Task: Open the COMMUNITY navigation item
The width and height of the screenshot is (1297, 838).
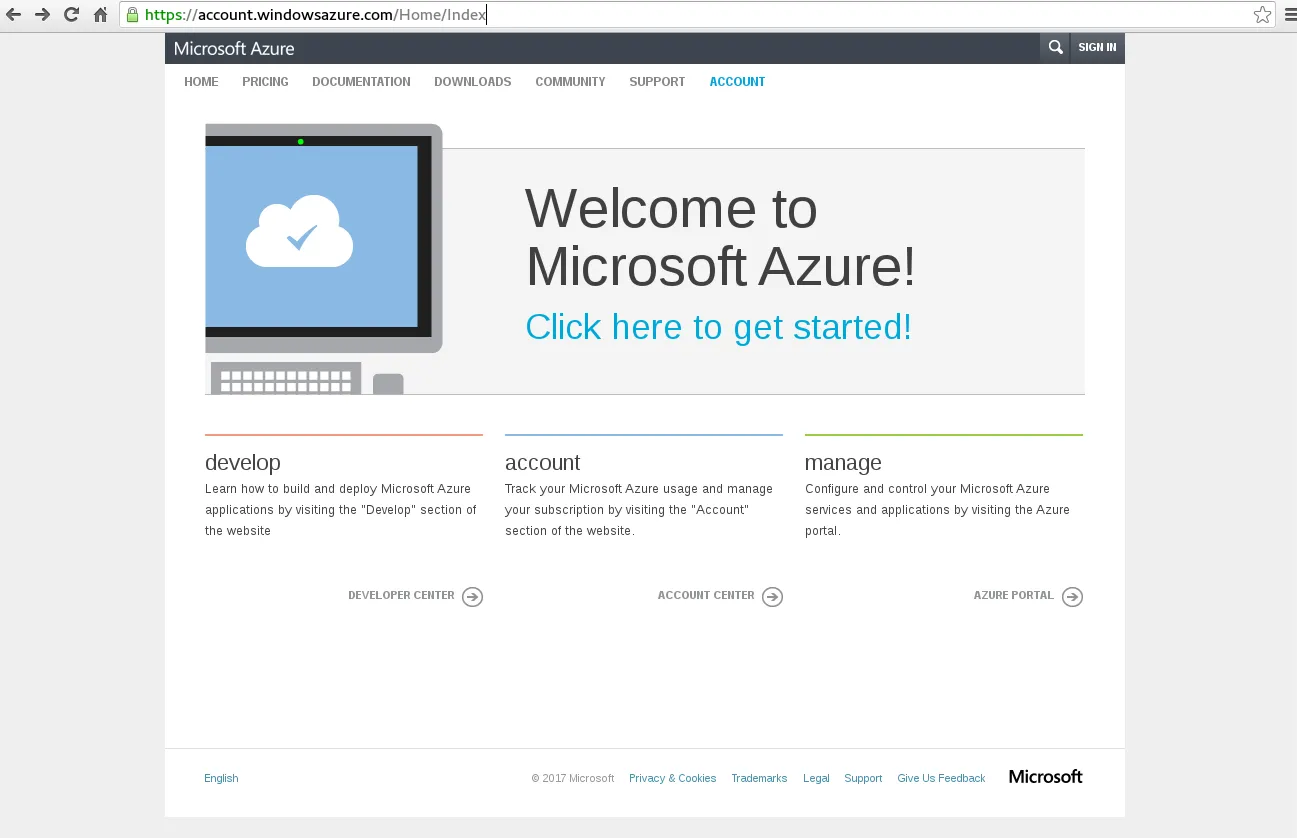Action: point(570,82)
